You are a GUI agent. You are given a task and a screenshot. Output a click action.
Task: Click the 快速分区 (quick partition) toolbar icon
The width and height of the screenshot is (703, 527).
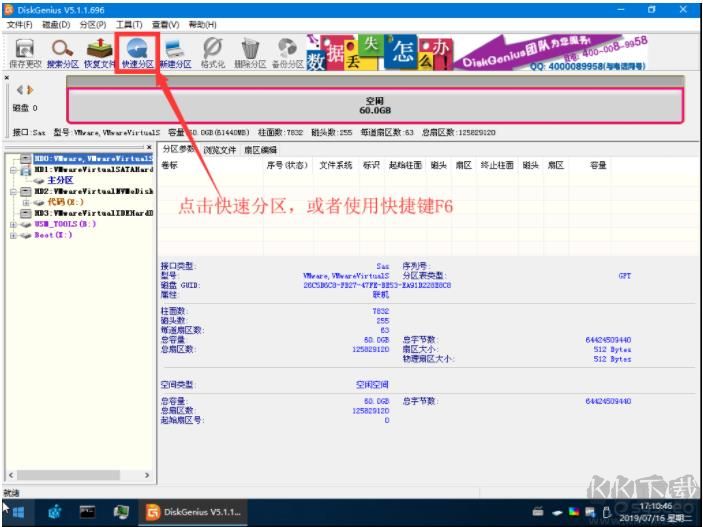137,53
